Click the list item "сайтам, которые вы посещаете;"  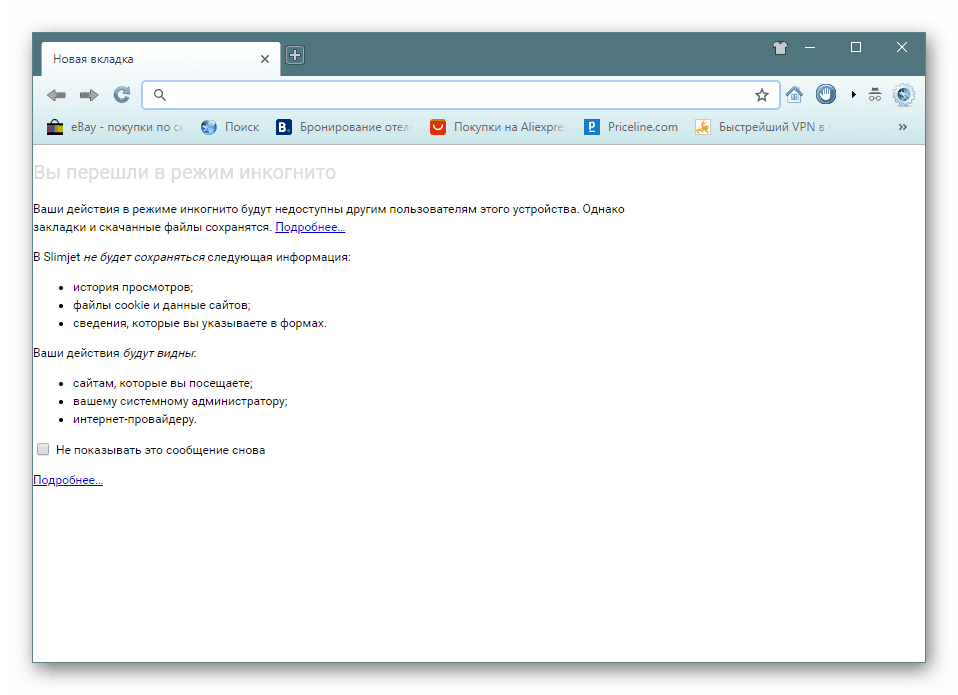[163, 383]
